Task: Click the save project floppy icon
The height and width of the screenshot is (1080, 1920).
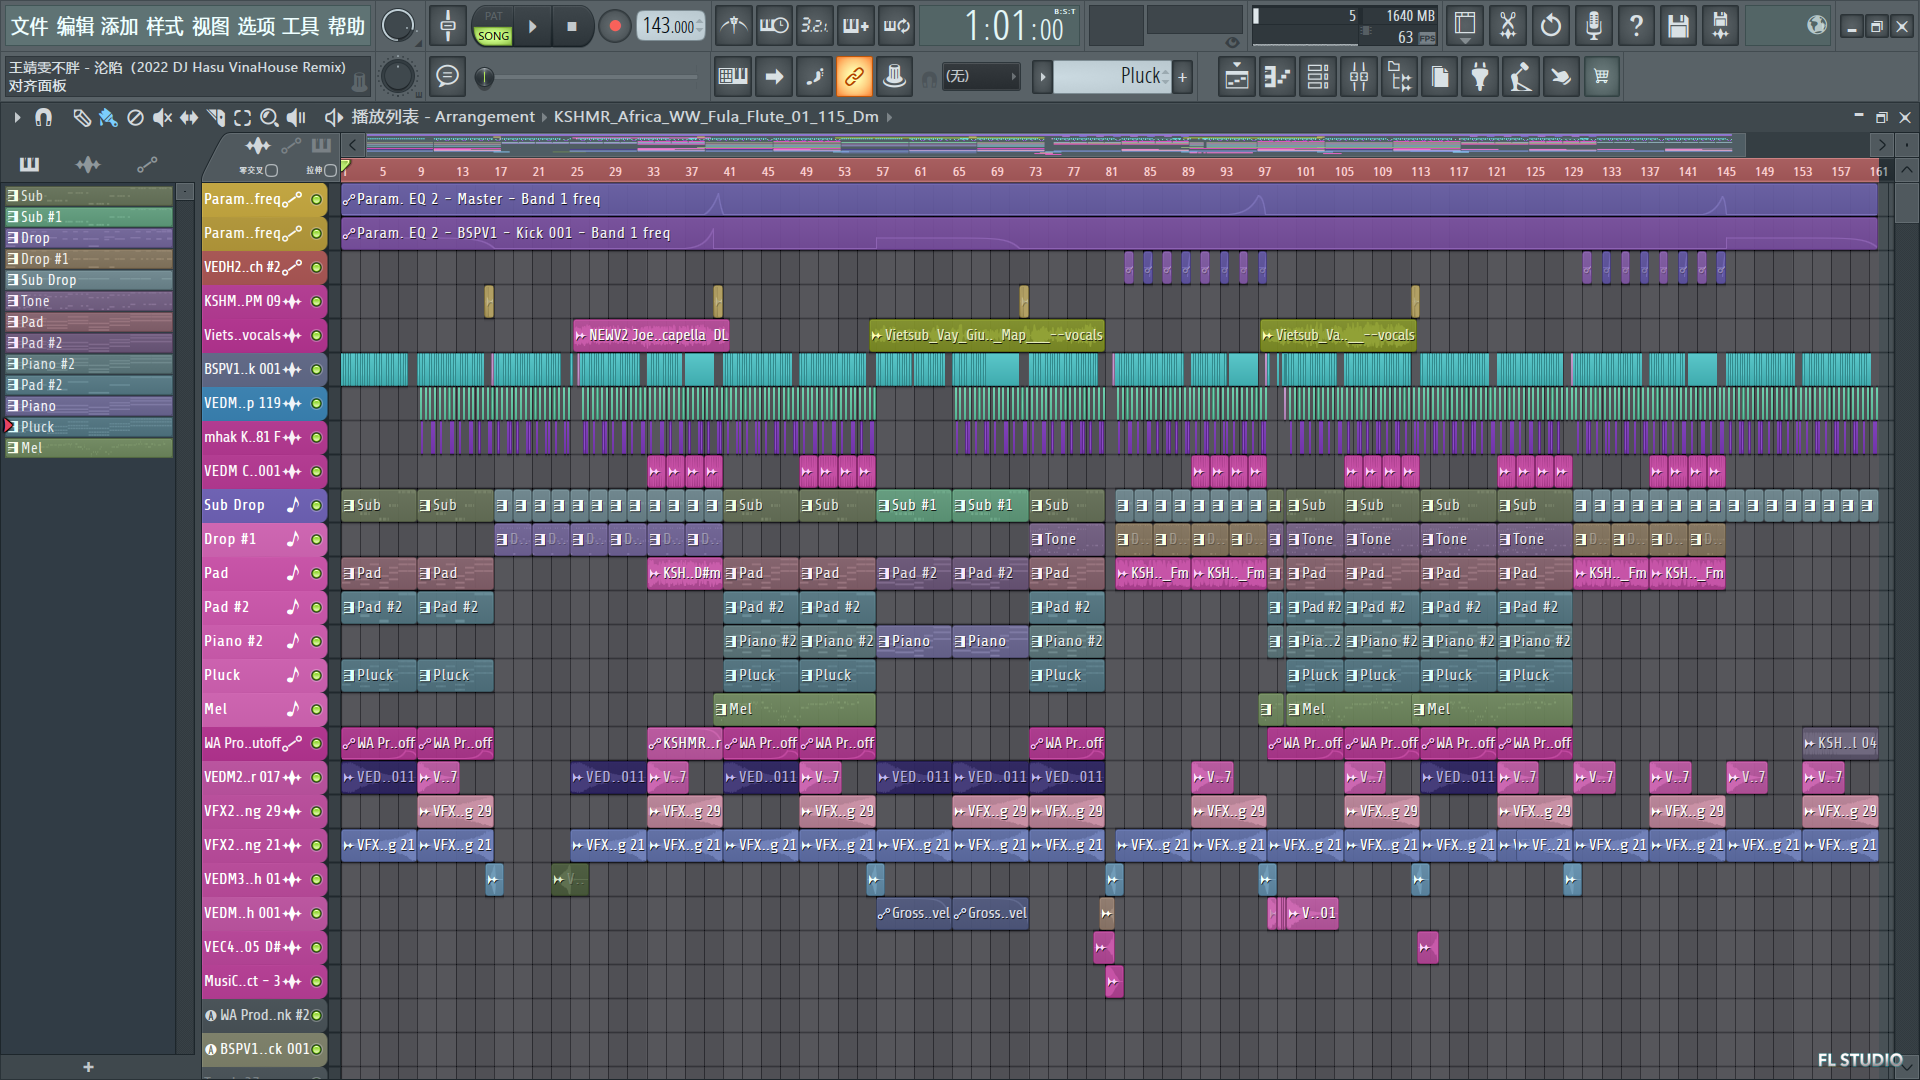Action: coord(1678,26)
